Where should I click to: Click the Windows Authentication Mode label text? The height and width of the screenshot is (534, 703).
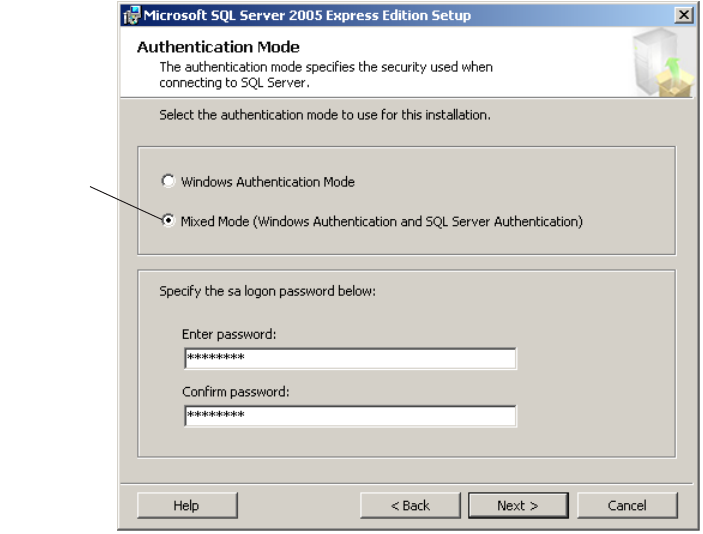[267, 182]
